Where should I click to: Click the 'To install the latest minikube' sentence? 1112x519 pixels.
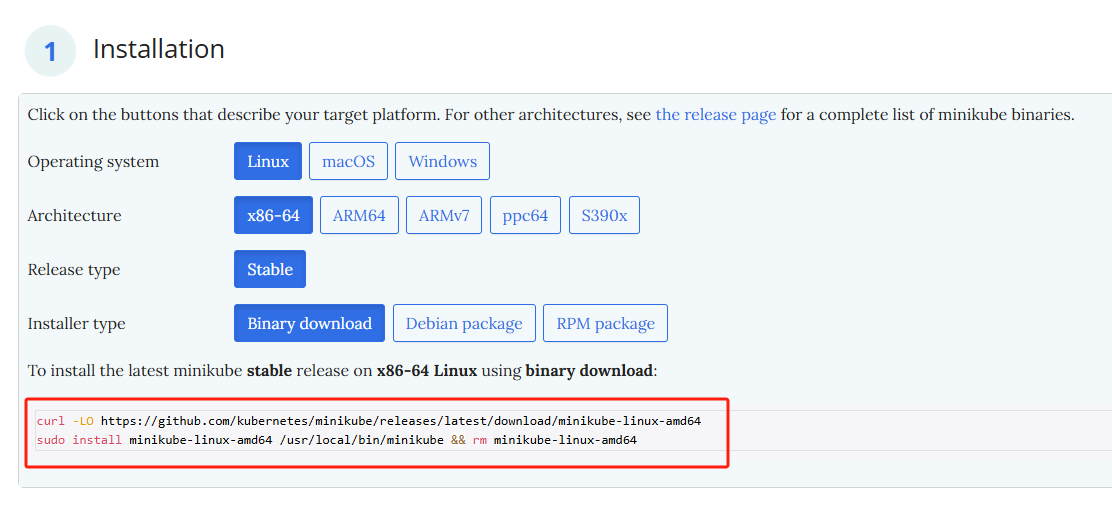(x=343, y=371)
